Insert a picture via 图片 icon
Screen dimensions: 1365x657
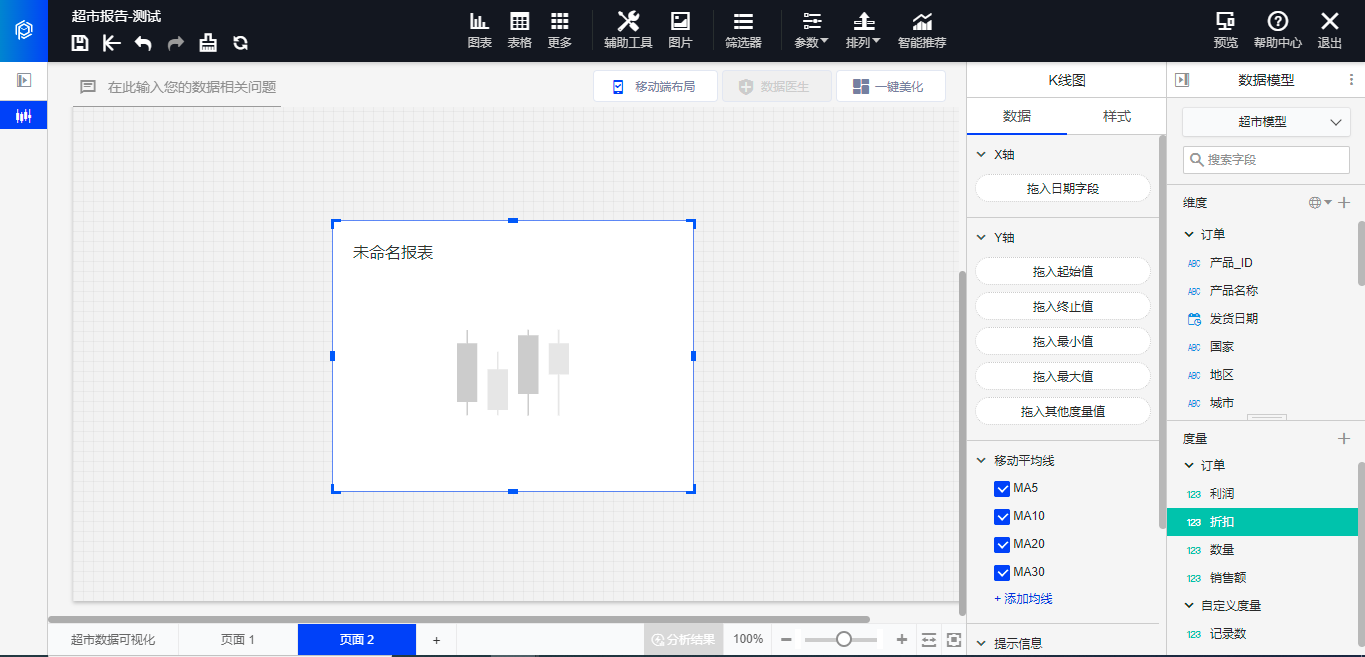tap(680, 30)
